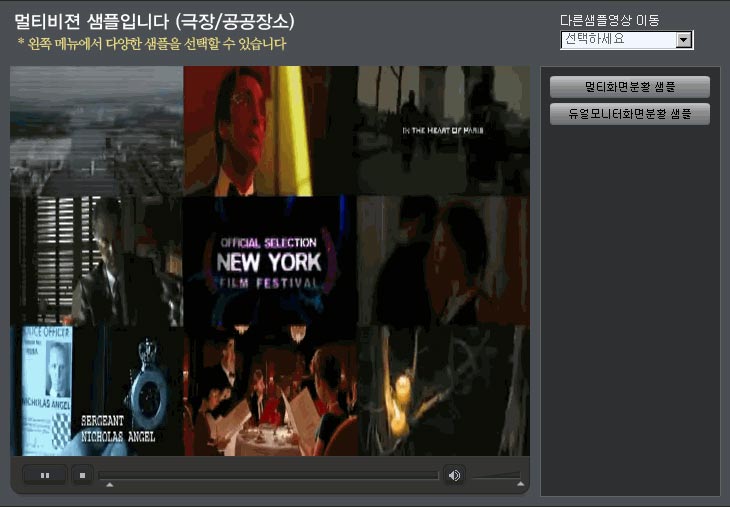The width and height of the screenshot is (730, 507).
Task: Click the 듀얼모니터화면분할 샘플 button
Action: pyautogui.click(x=630, y=114)
